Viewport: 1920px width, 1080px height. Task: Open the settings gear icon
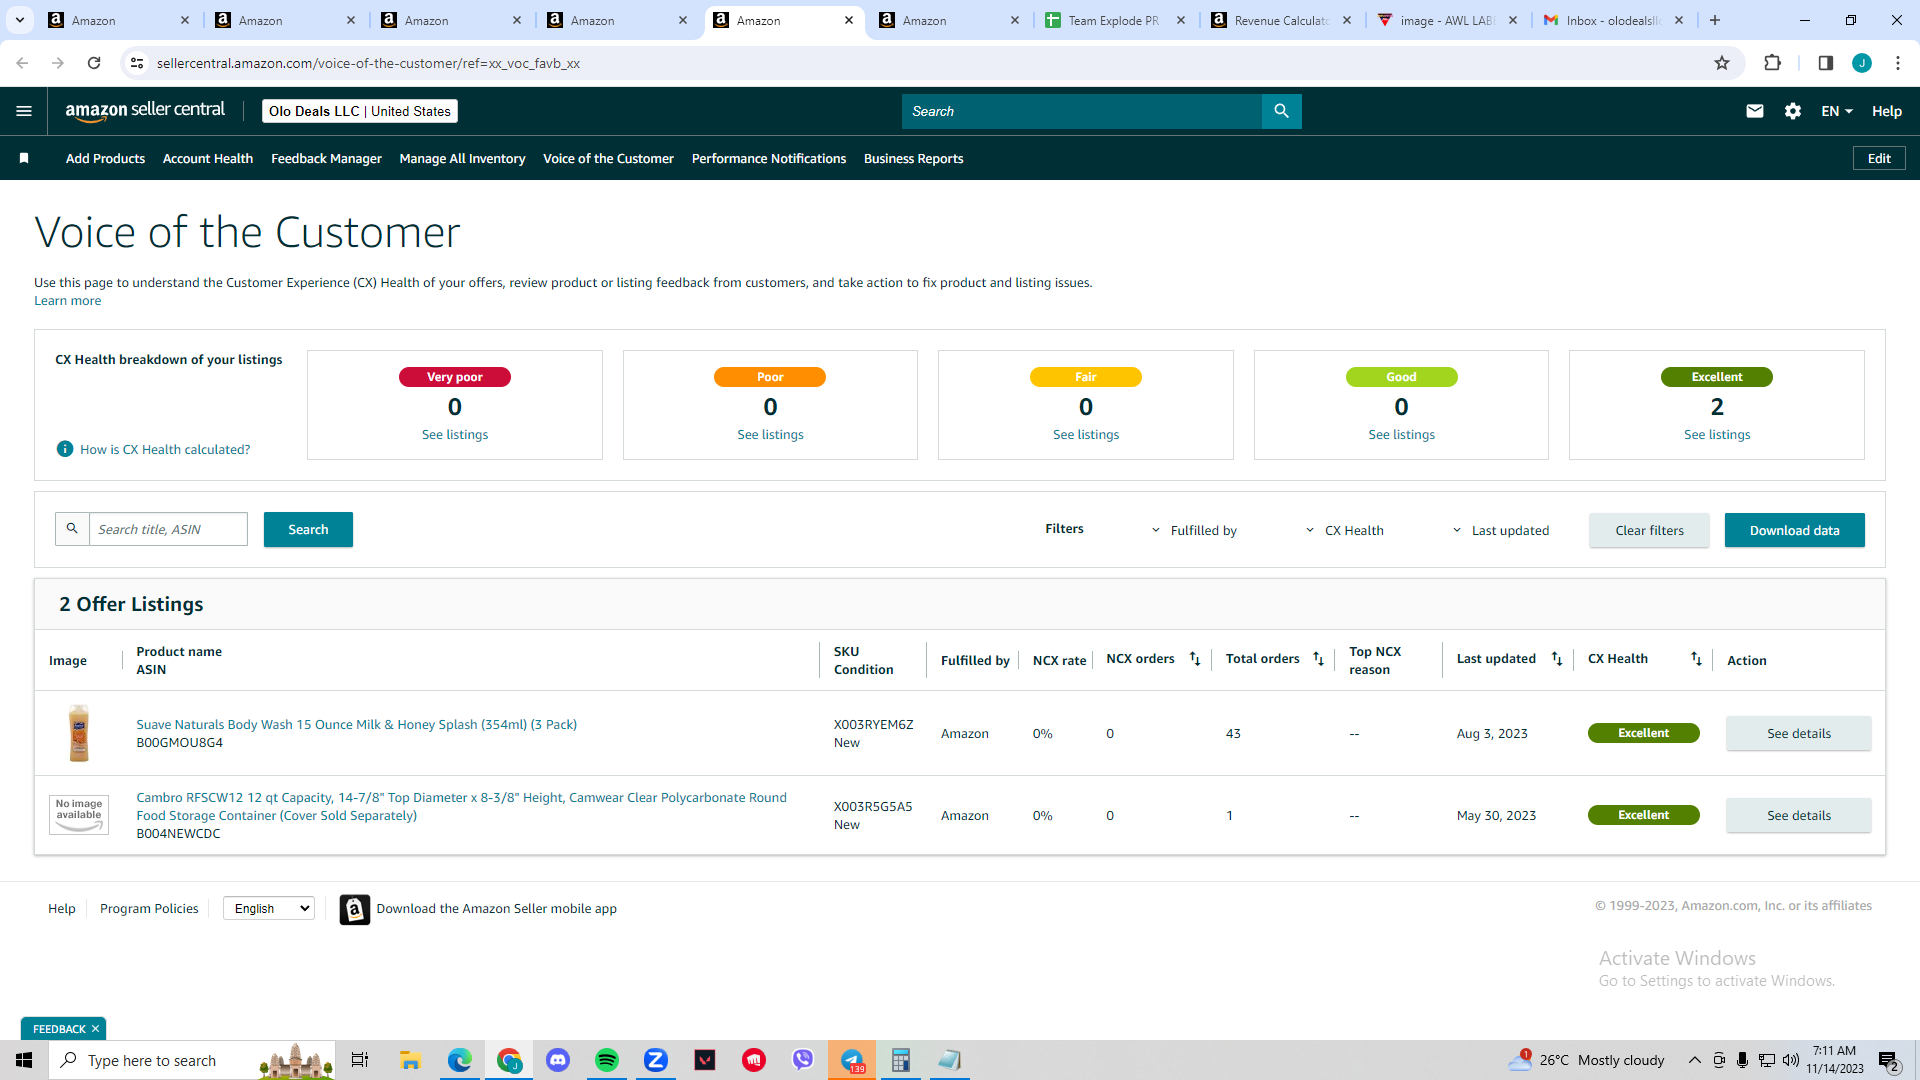click(x=1793, y=111)
